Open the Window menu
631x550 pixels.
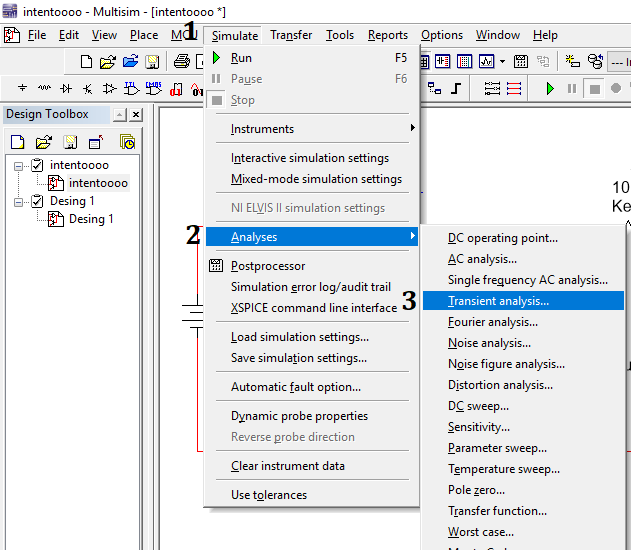click(x=498, y=35)
